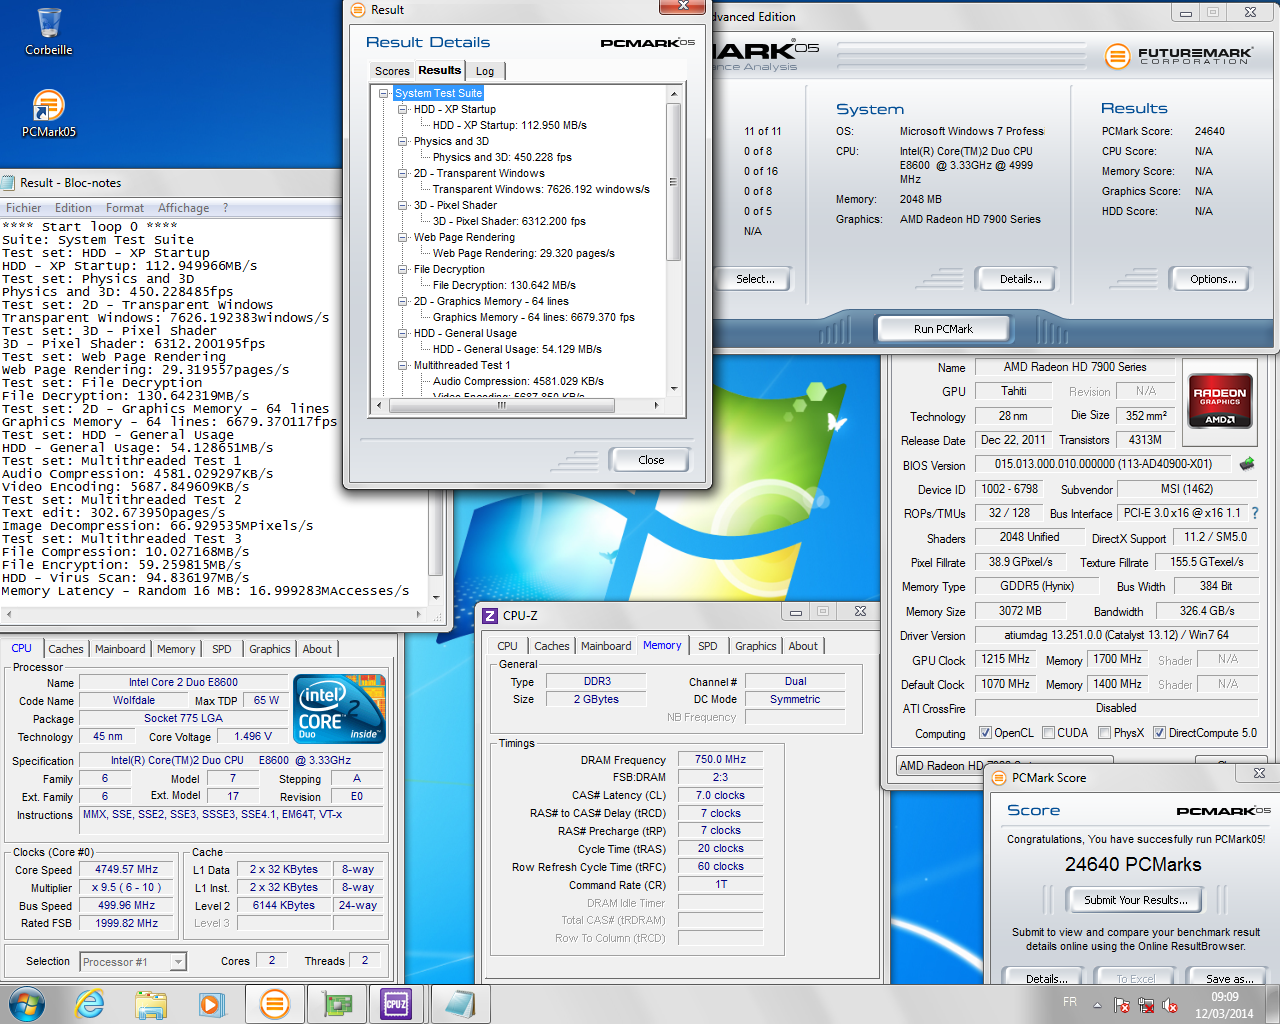The height and width of the screenshot is (1024, 1280).
Task: Toggle the CUDA checkbox in GPU-Z
Action: [1048, 733]
